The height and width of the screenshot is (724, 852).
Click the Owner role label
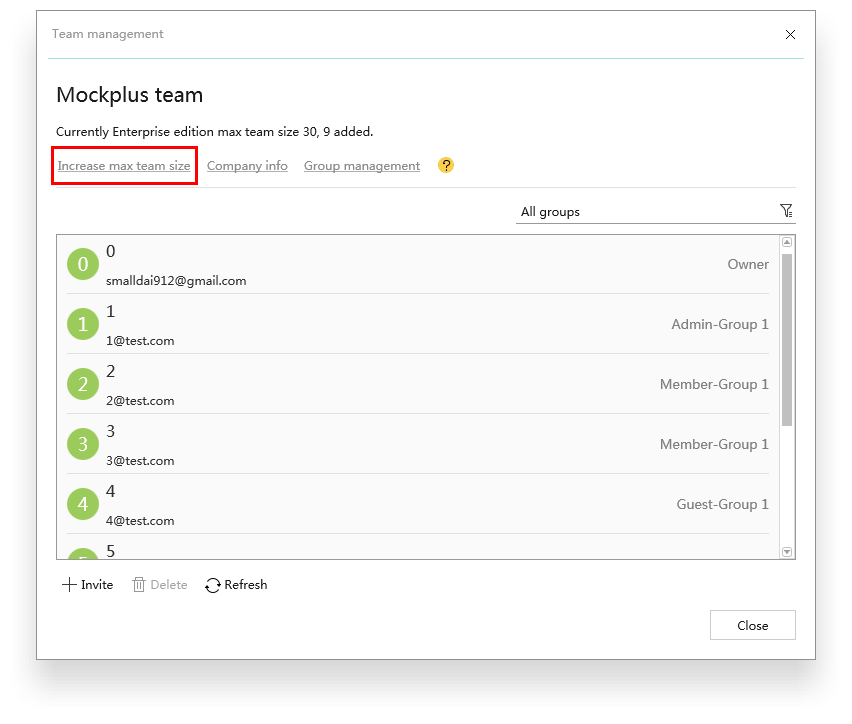click(x=748, y=264)
